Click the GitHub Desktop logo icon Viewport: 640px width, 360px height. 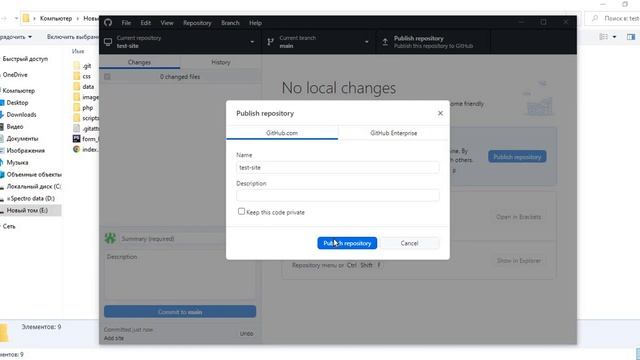click(x=108, y=23)
